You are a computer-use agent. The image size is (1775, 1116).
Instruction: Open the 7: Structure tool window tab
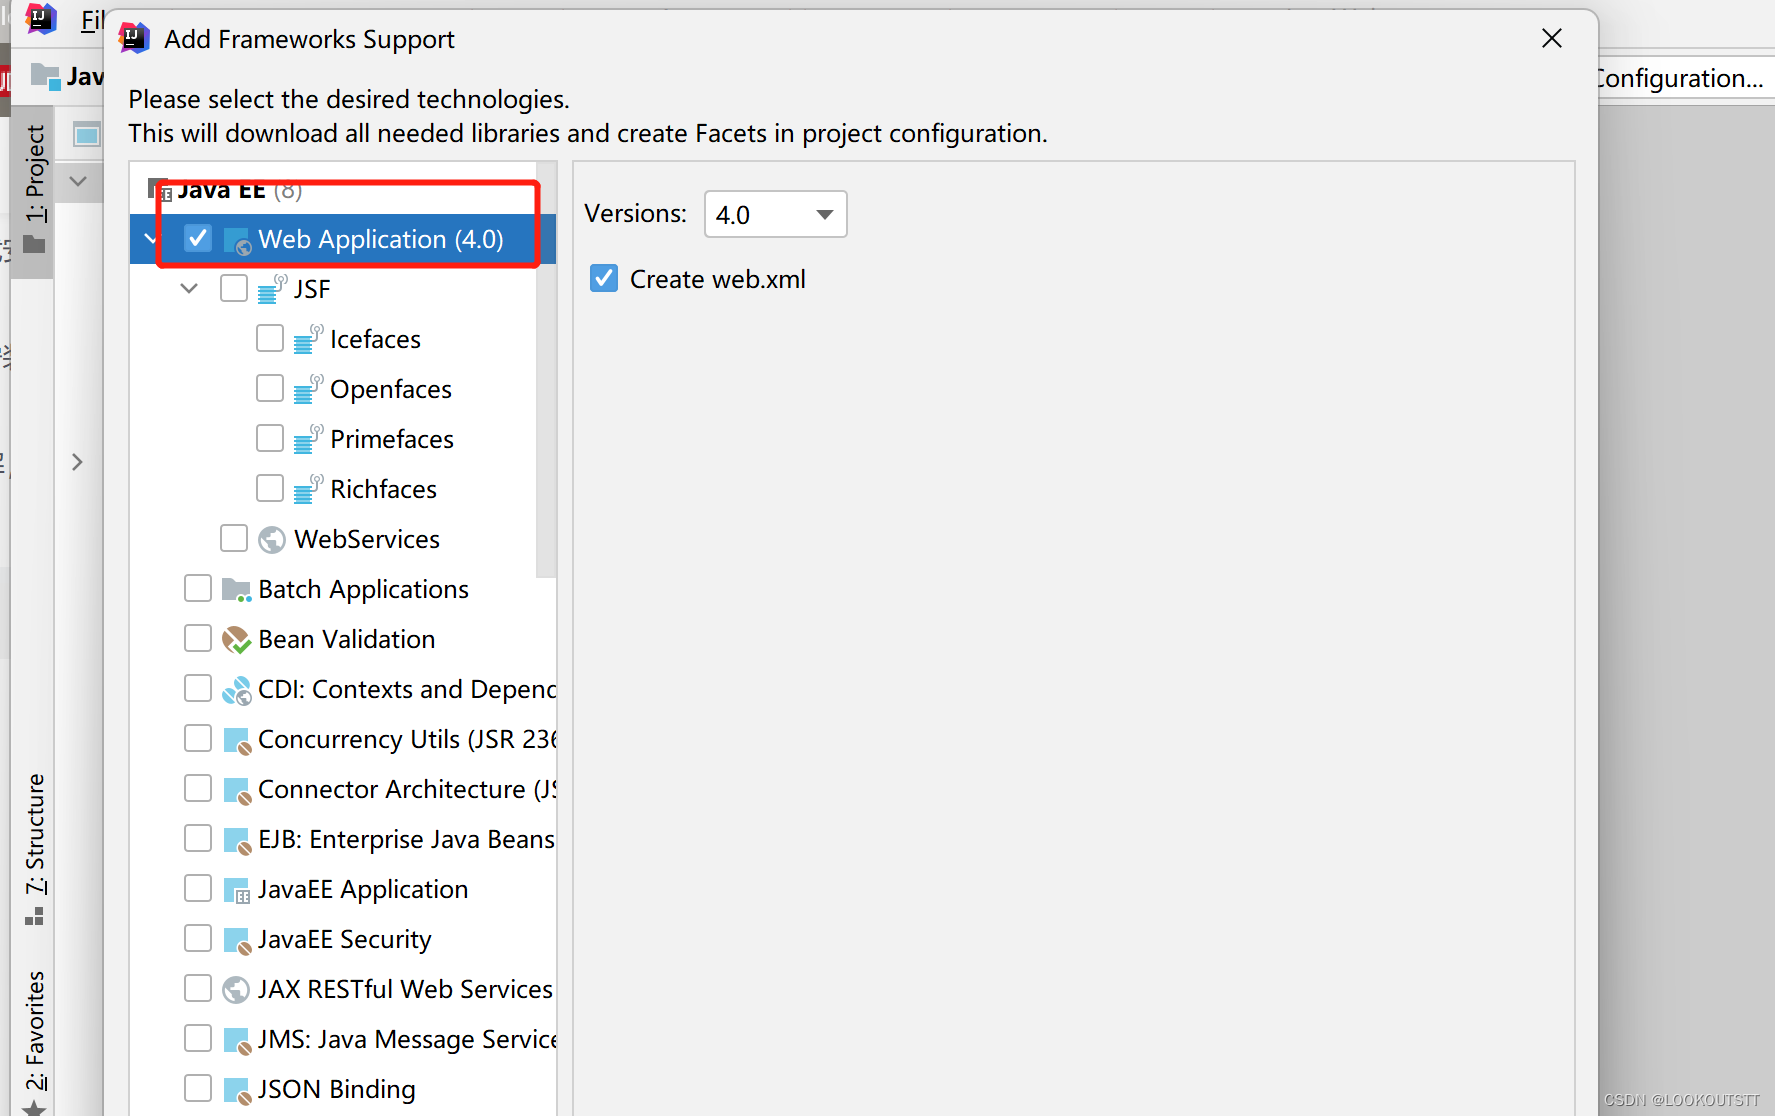pos(35,848)
